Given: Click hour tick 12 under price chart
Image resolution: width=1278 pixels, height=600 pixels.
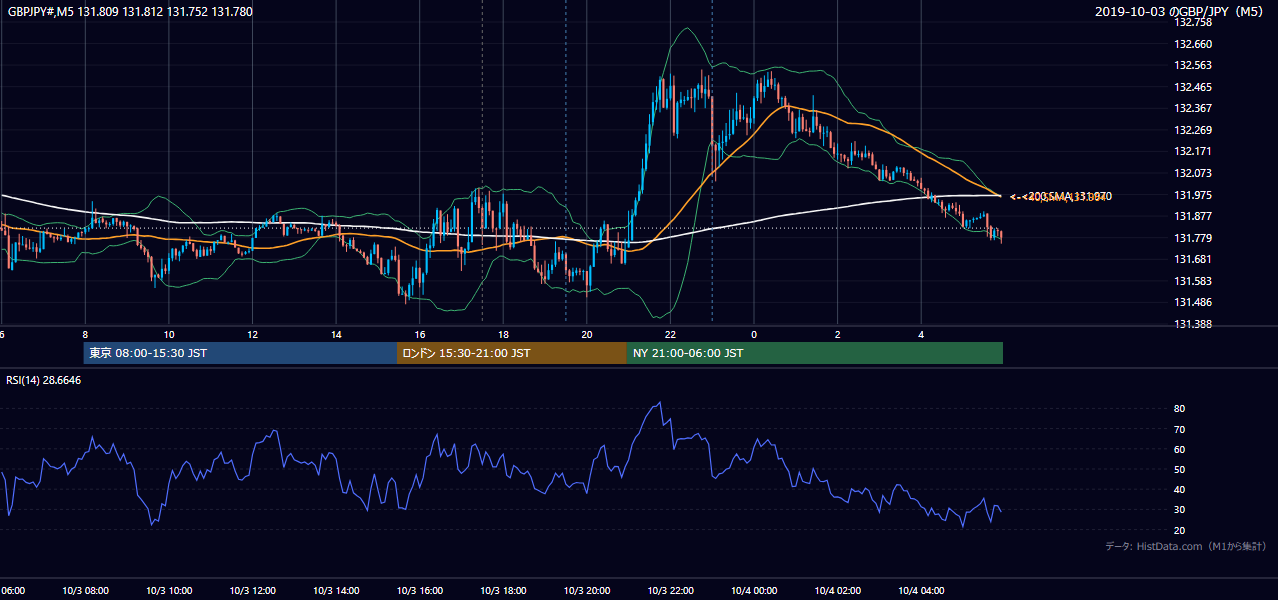Looking at the screenshot, I should click(253, 335).
